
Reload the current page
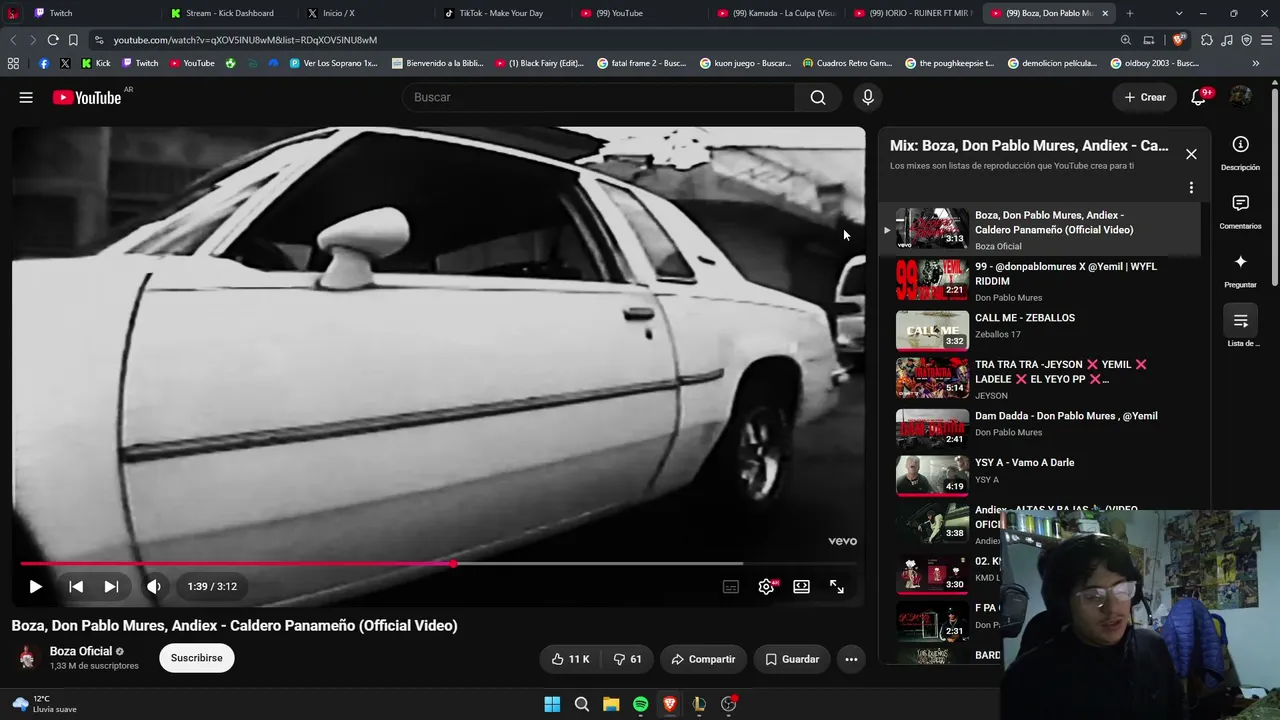[x=53, y=40]
